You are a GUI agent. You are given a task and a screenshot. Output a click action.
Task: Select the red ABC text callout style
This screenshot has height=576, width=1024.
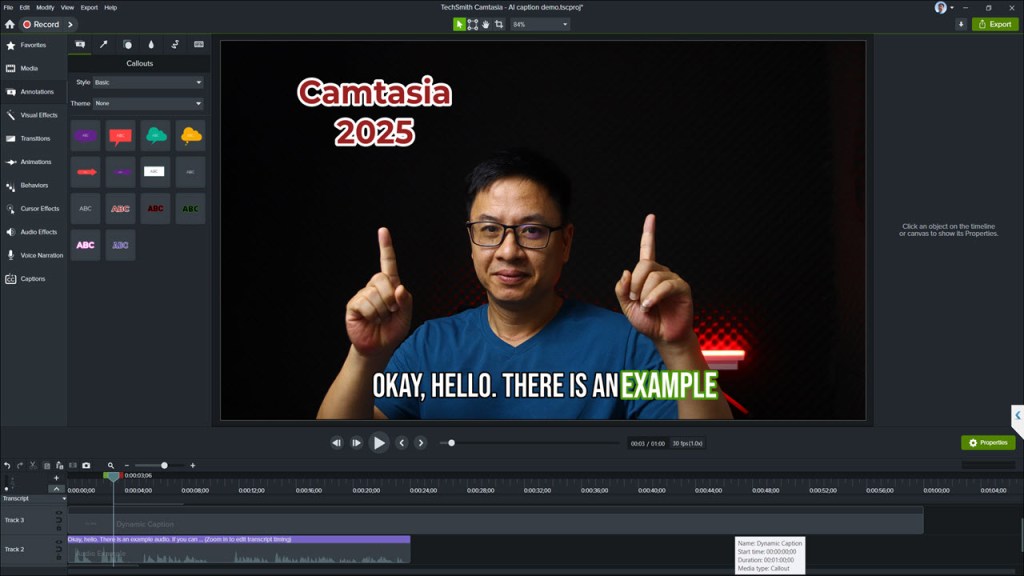[x=153, y=208]
